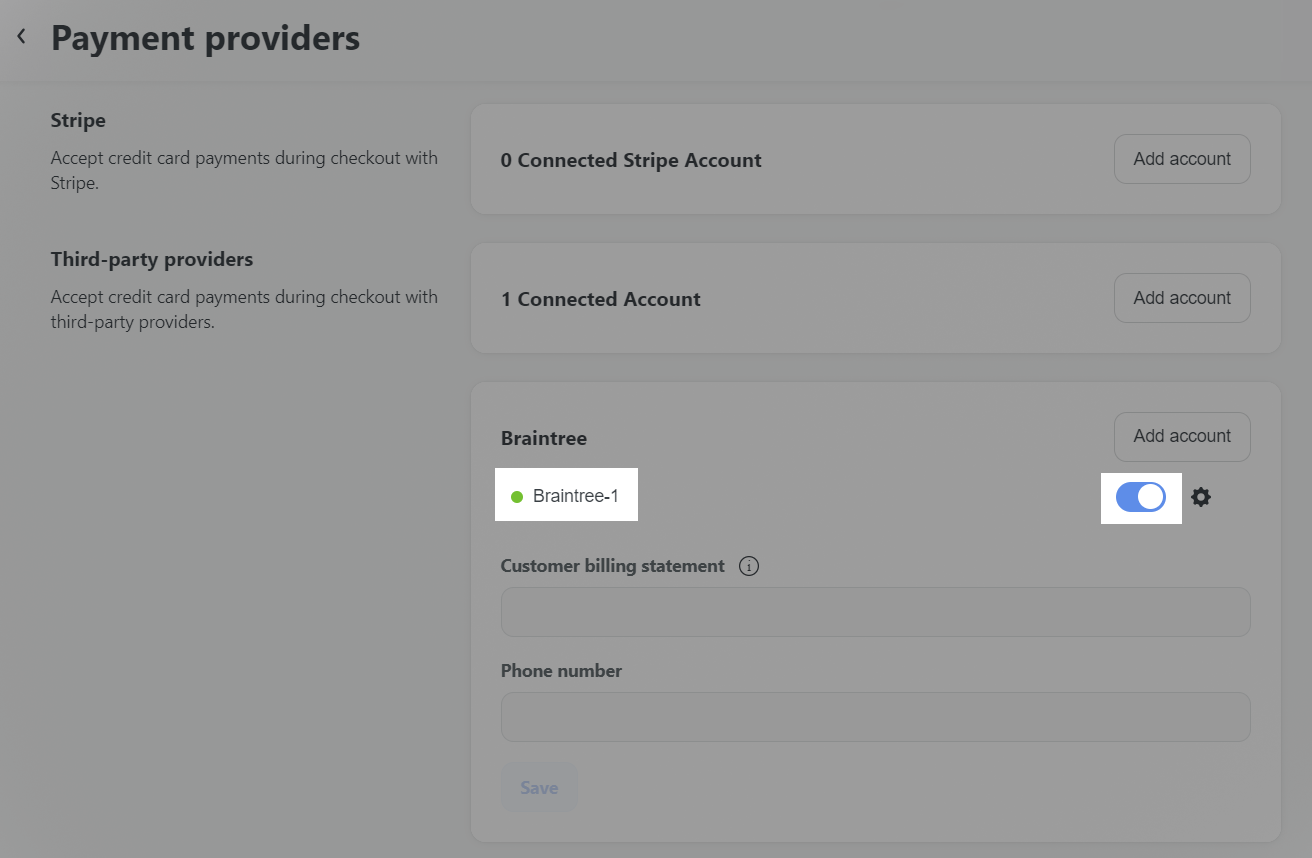Click the Braintree card heading

coord(544,438)
